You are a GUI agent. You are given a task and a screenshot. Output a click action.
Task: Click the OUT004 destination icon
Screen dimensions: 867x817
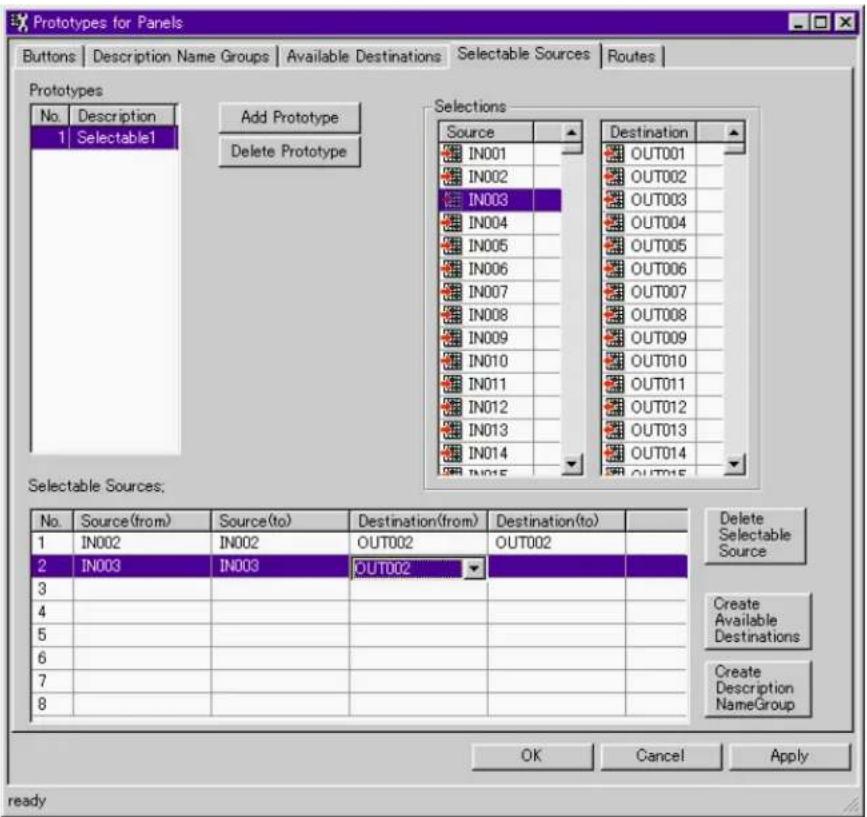614,223
